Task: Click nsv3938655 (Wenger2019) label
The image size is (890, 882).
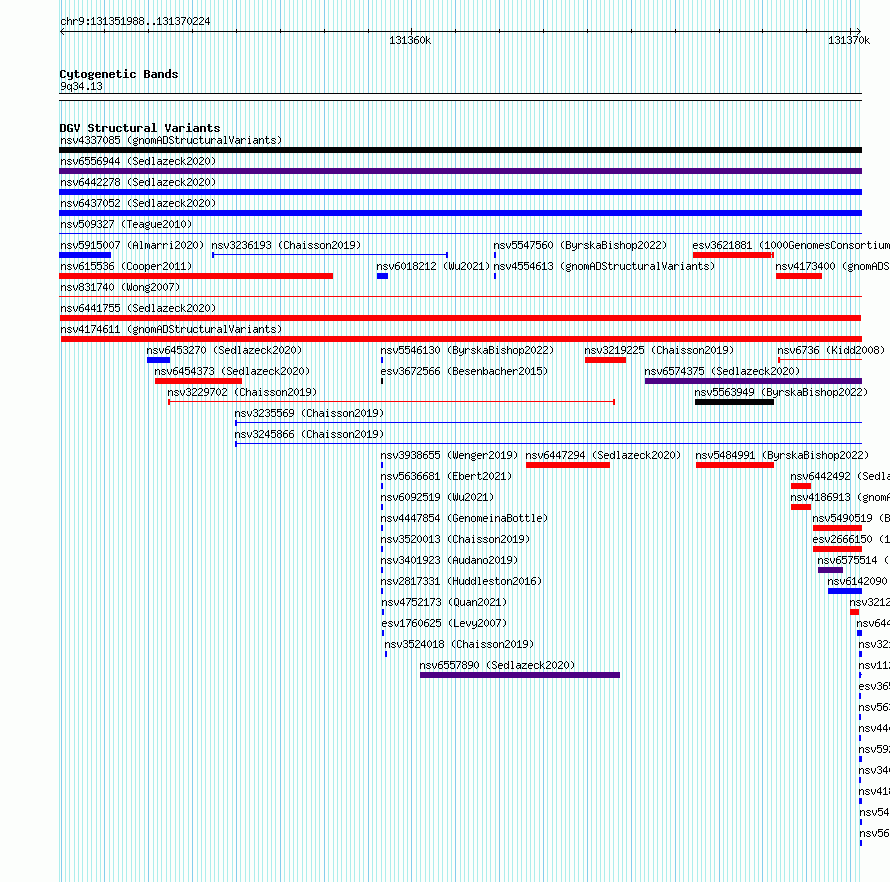Action: (x=450, y=455)
